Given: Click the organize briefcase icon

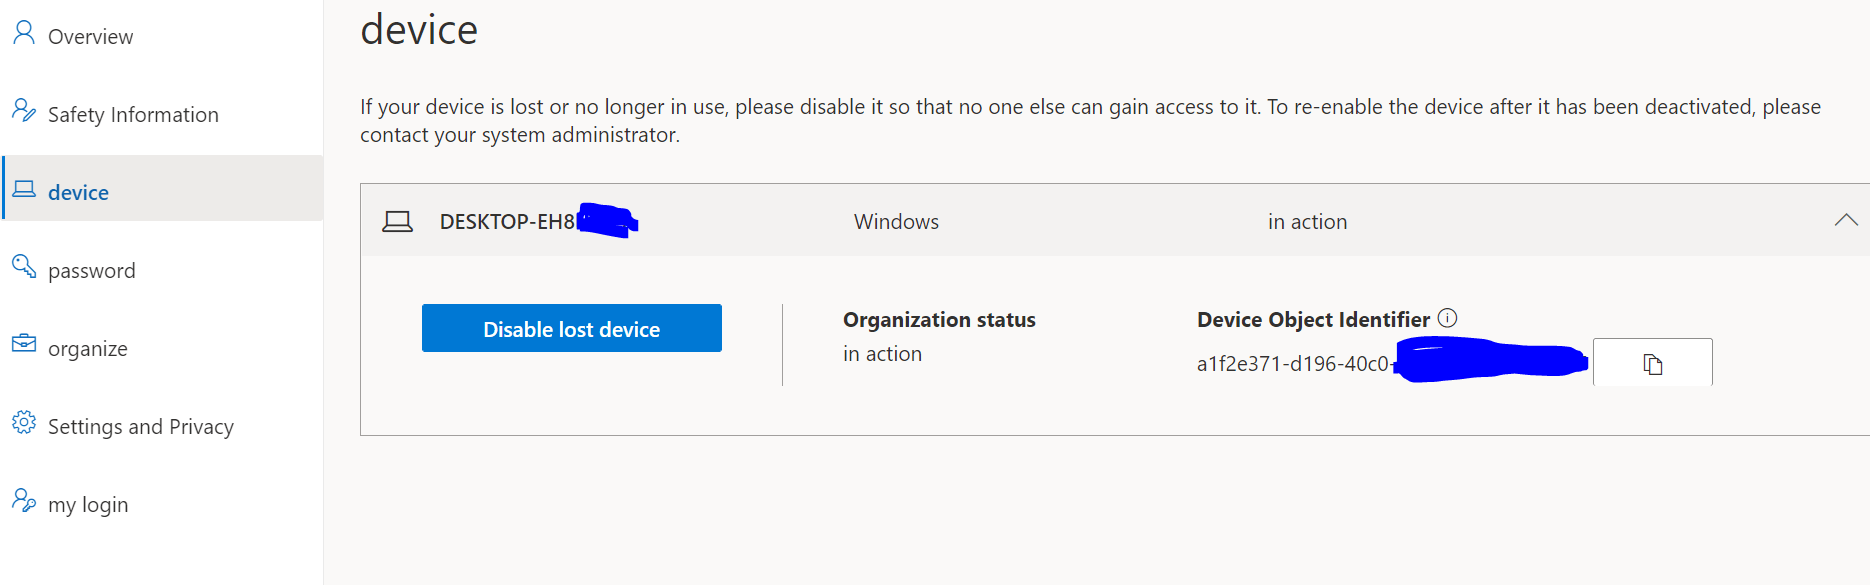Looking at the screenshot, I should point(24,344).
